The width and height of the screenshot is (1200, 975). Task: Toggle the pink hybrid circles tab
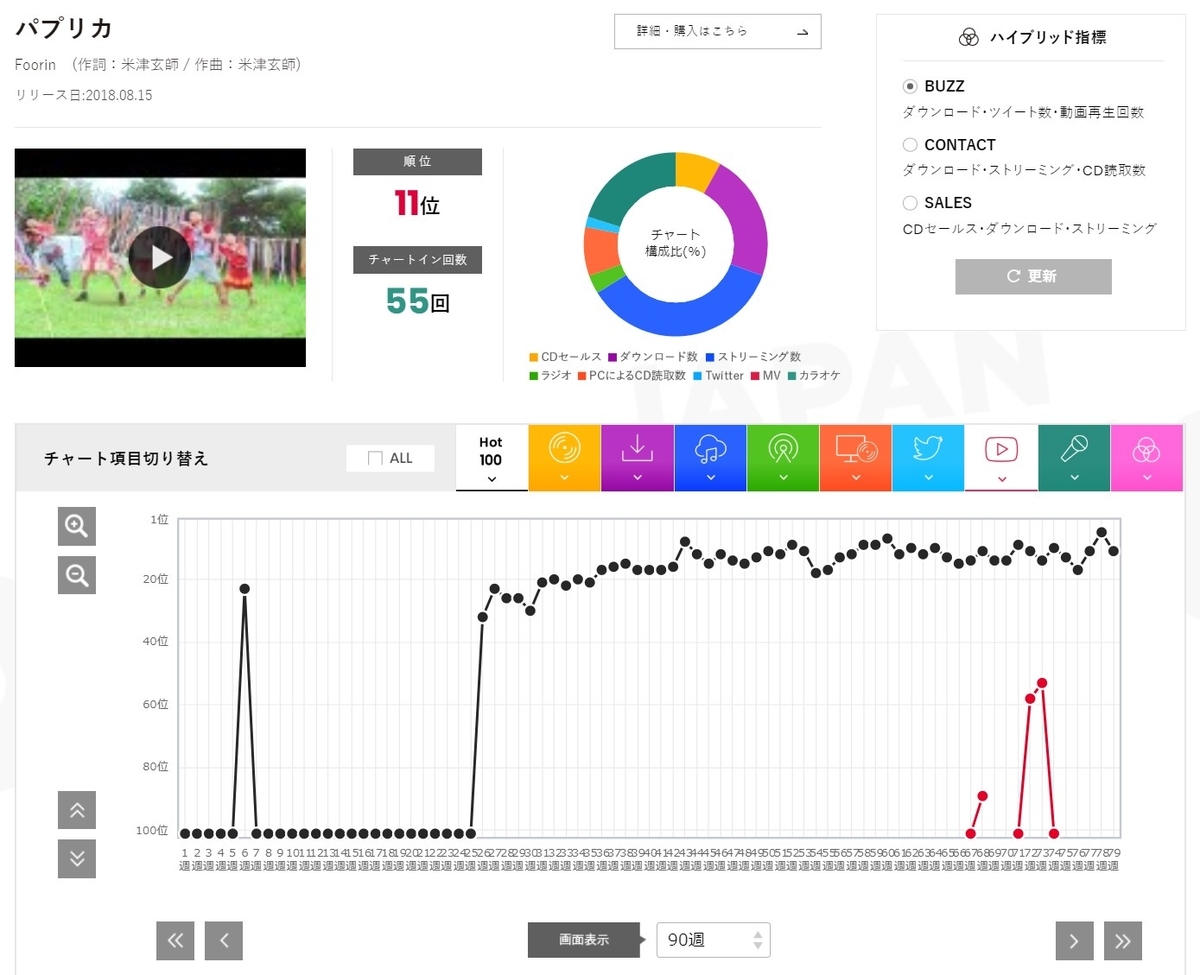point(1146,458)
